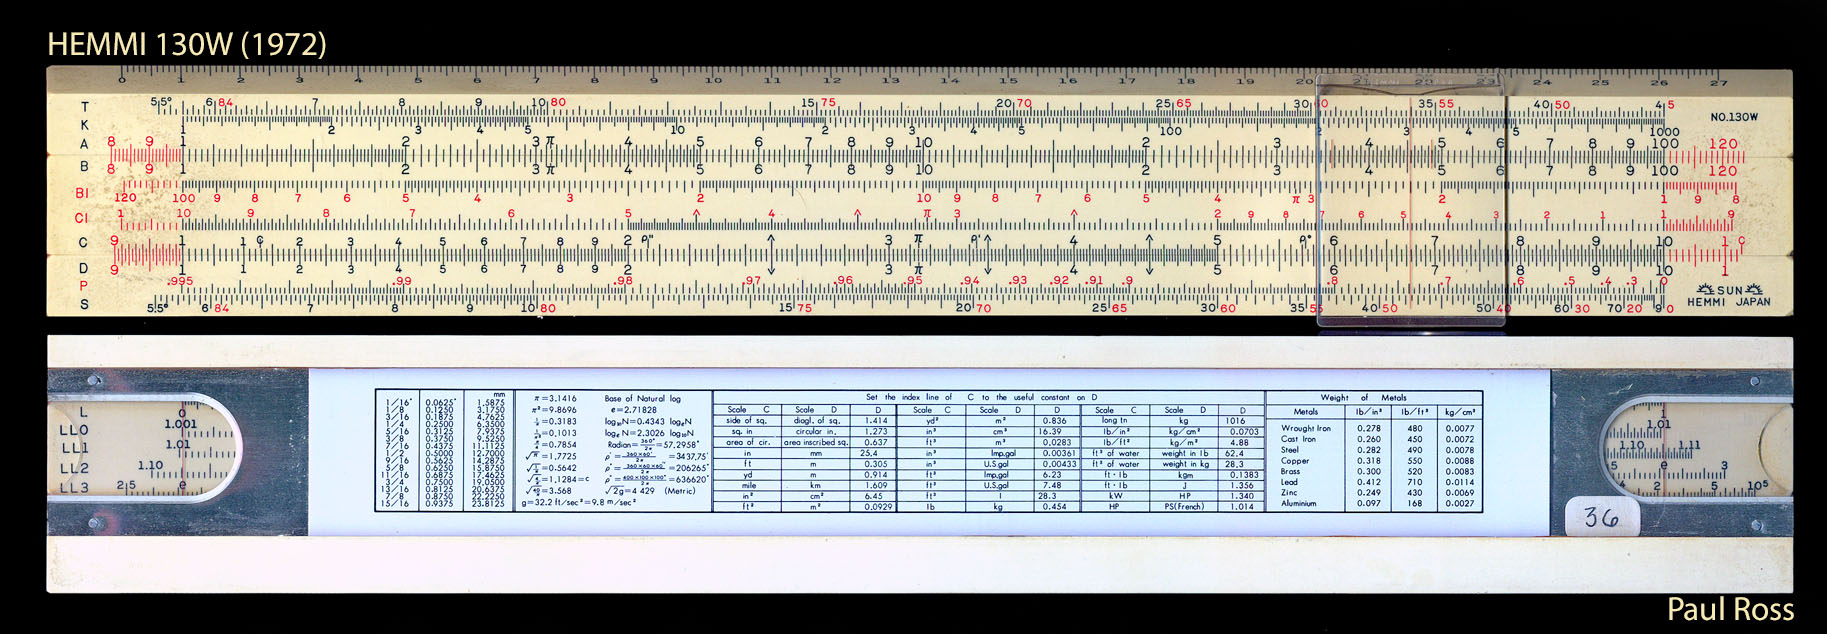The image size is (1827, 634).
Task: Click the "weight in kg" table cell
Action: pyautogui.click(x=1184, y=464)
